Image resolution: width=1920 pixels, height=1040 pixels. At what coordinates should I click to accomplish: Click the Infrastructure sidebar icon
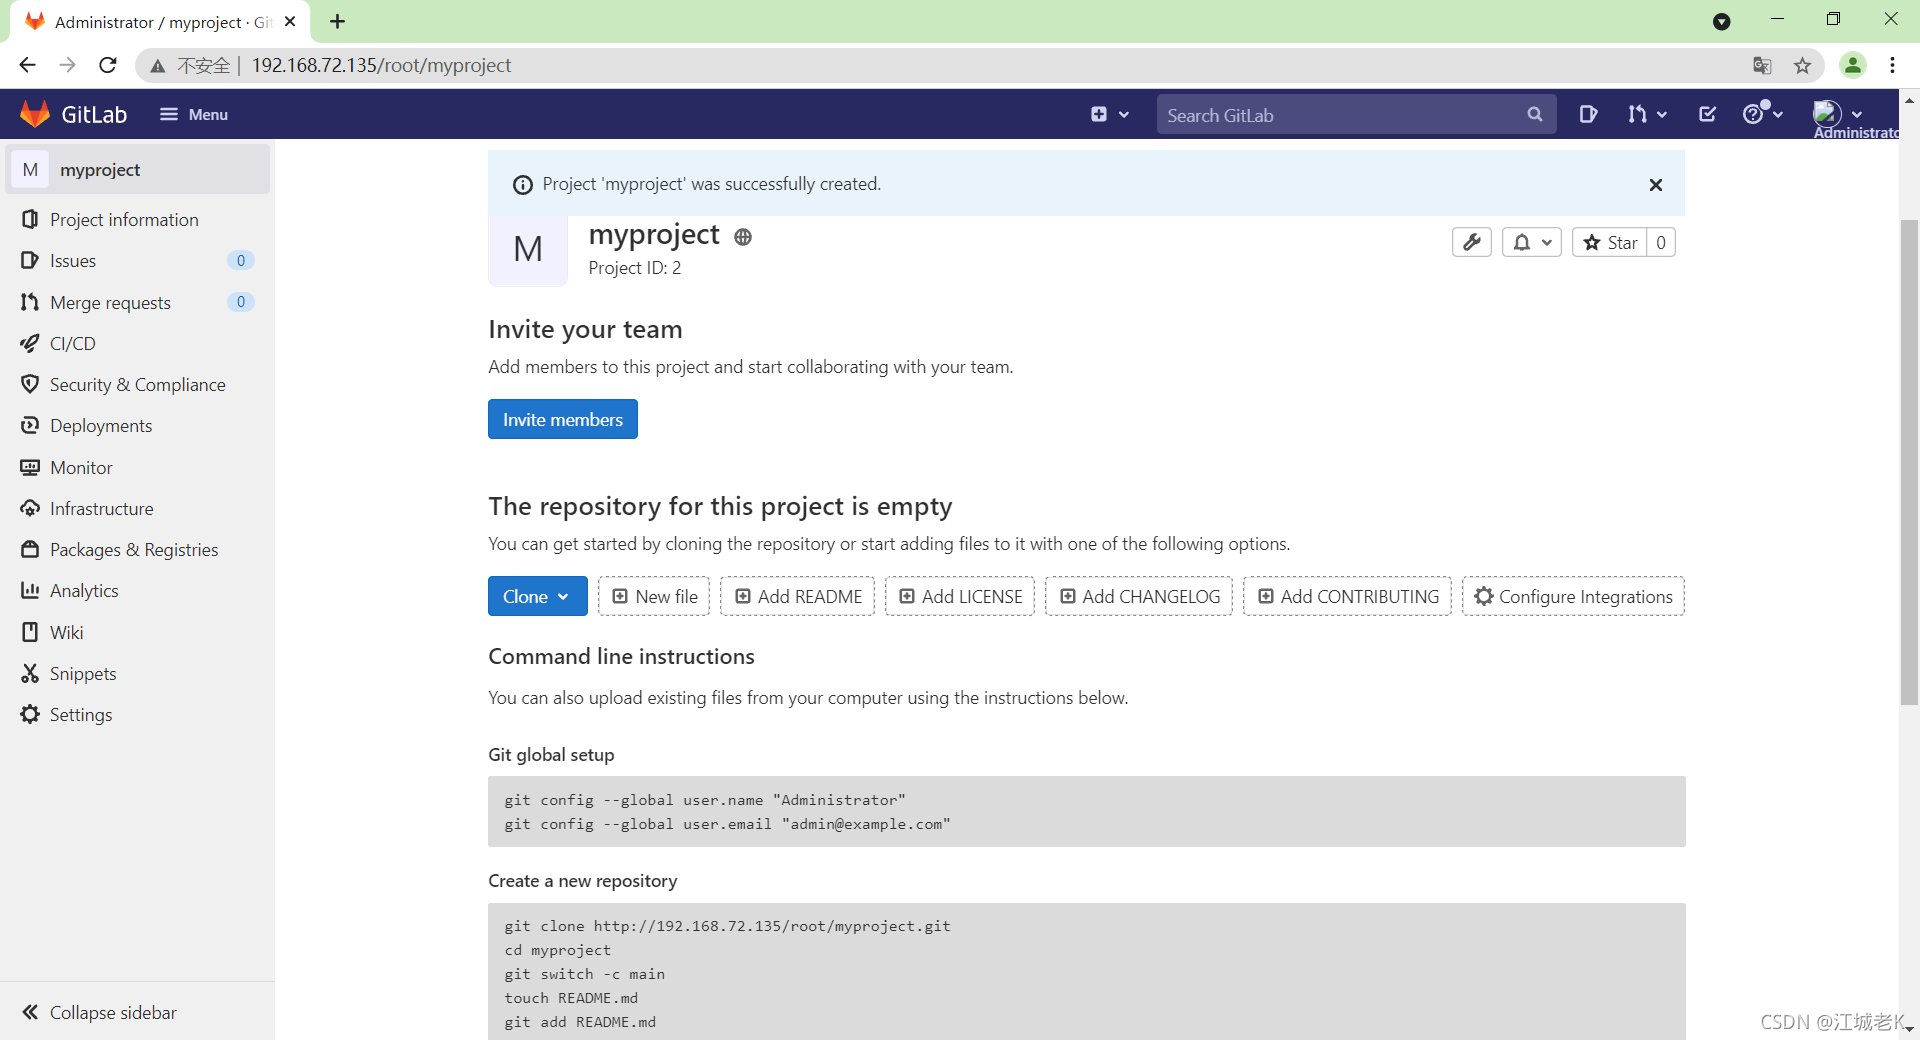coord(30,508)
